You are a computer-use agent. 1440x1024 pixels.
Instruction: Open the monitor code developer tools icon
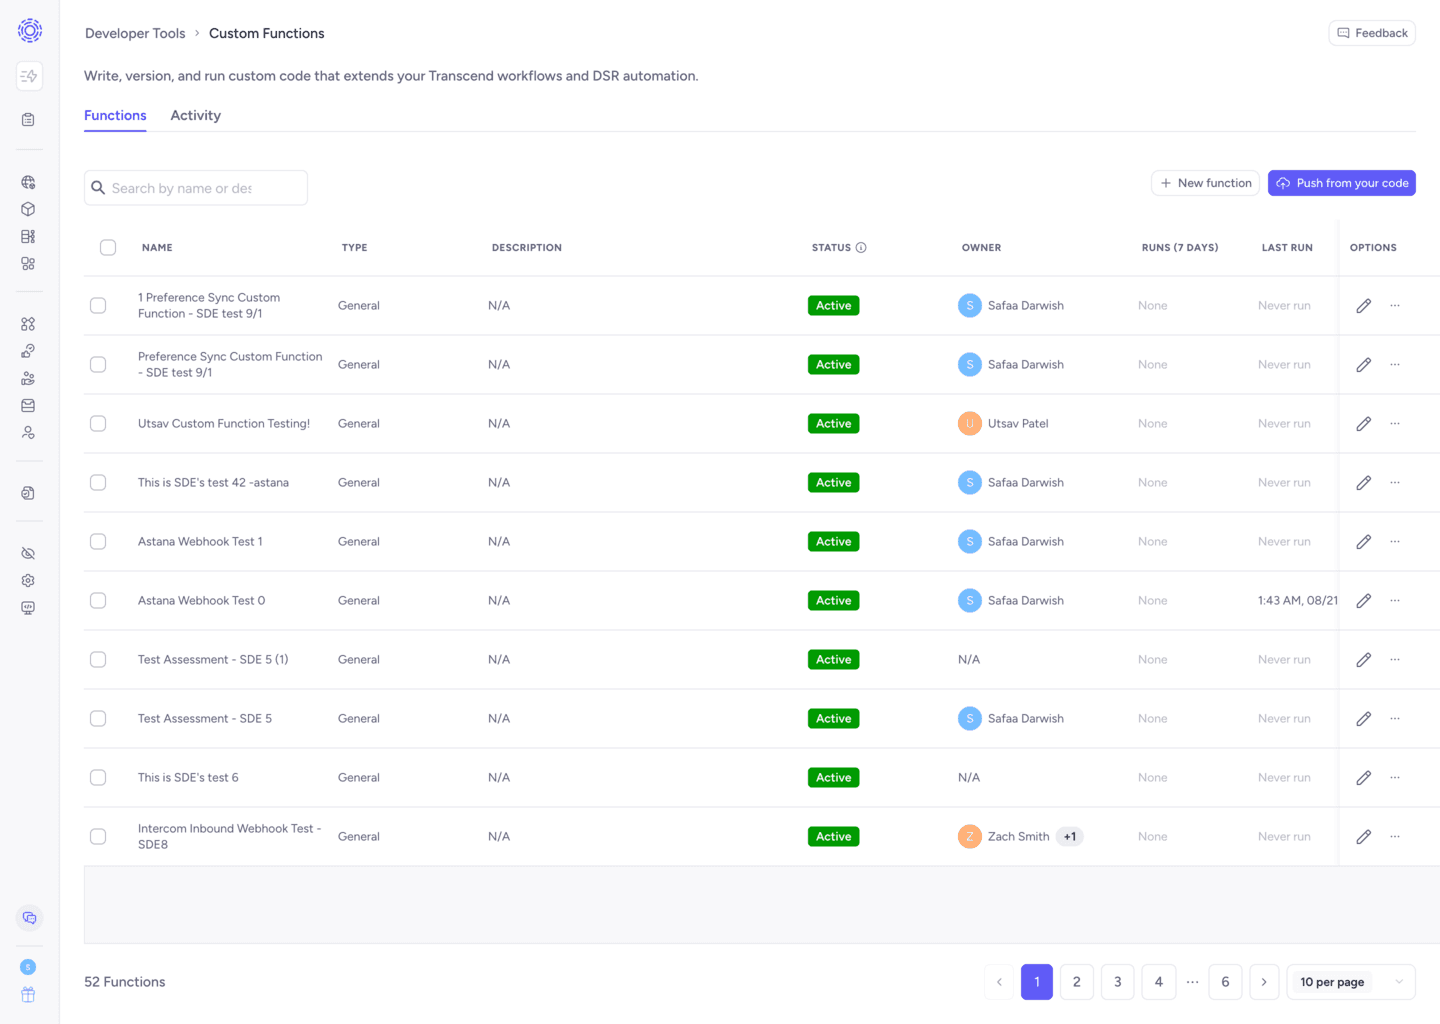click(x=28, y=608)
